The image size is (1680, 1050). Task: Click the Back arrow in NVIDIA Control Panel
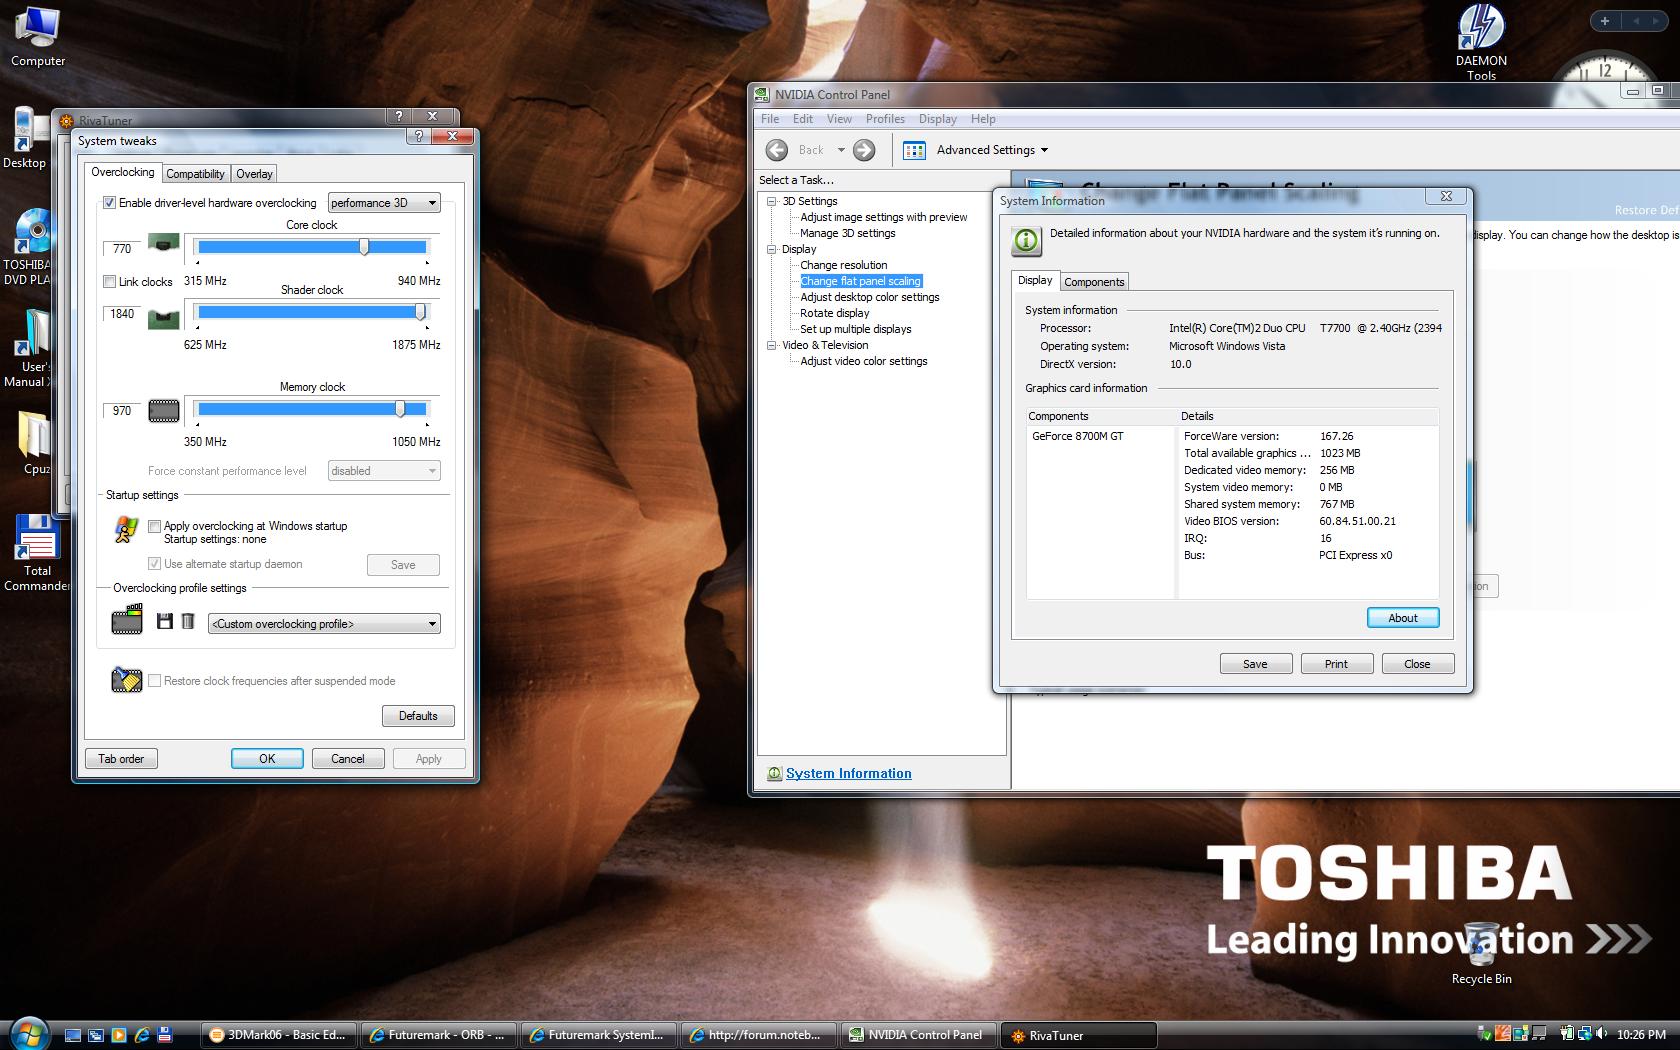tap(777, 150)
